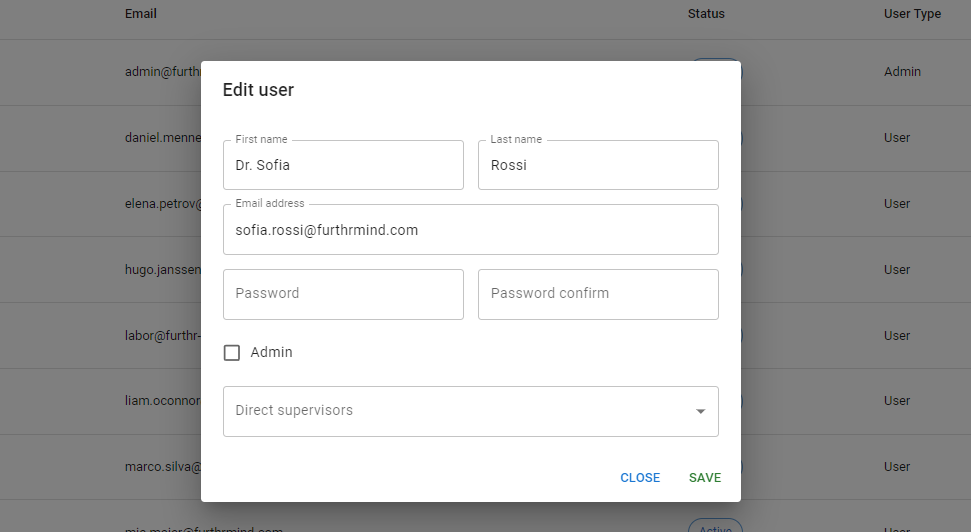Select the Email address input field
This screenshot has width=971, height=532.
click(x=470, y=231)
